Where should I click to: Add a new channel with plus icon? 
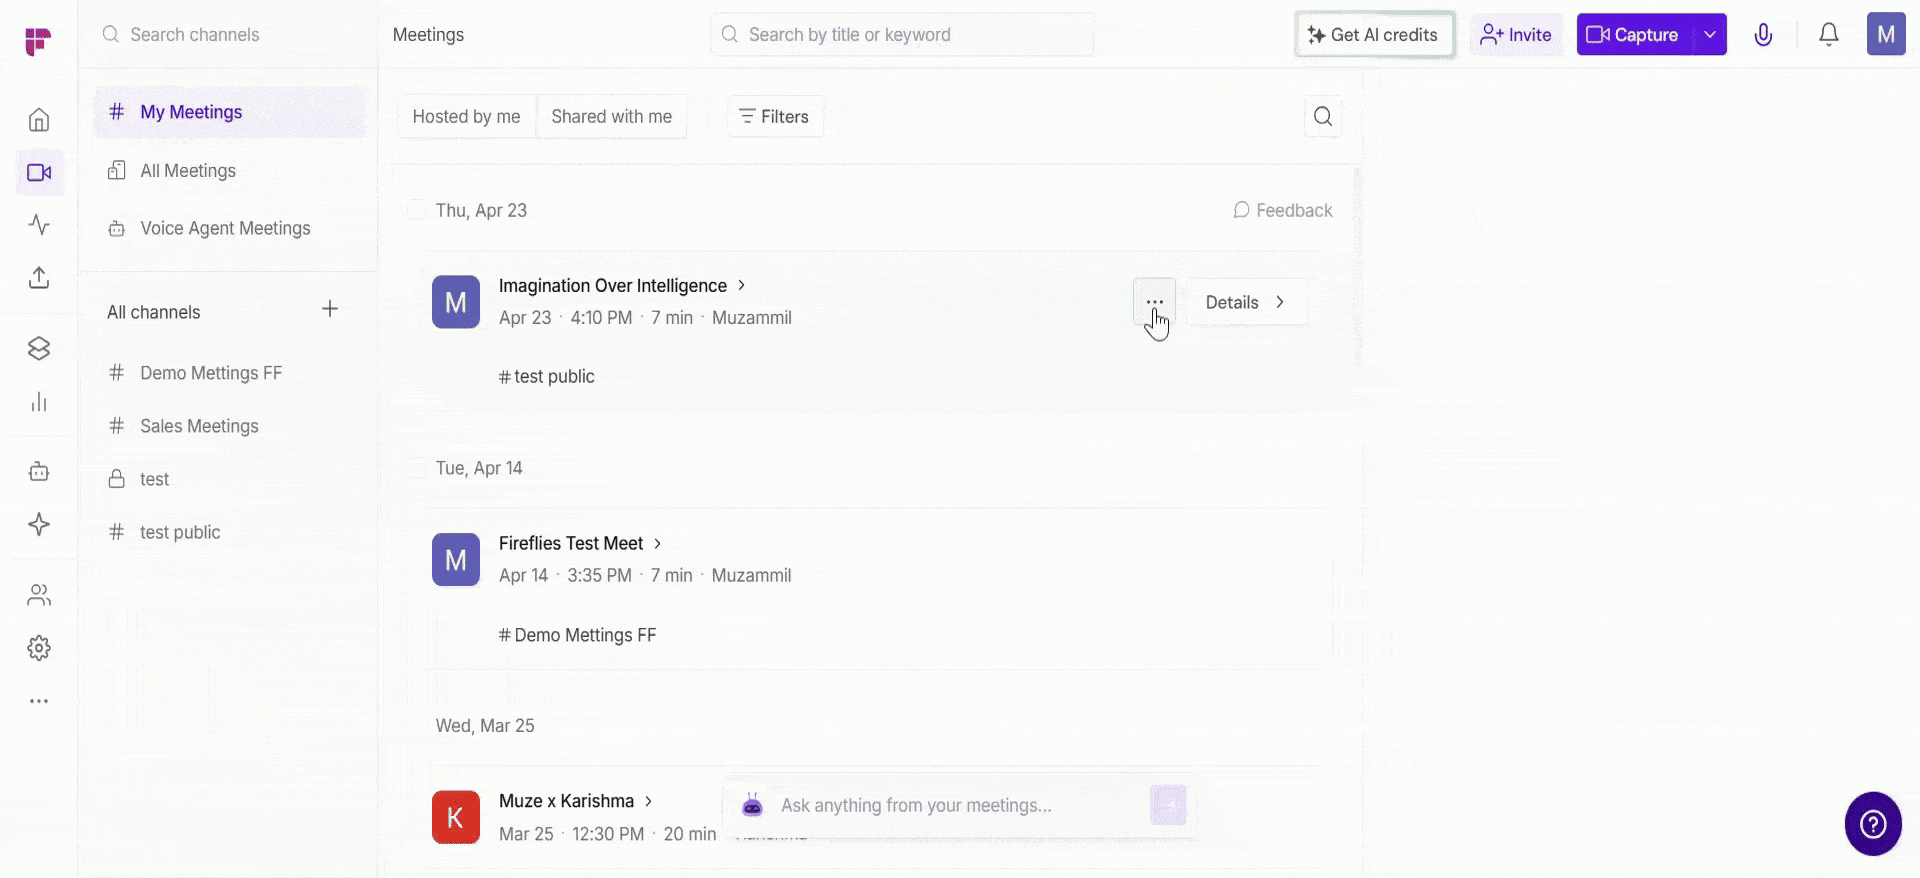pos(330,309)
